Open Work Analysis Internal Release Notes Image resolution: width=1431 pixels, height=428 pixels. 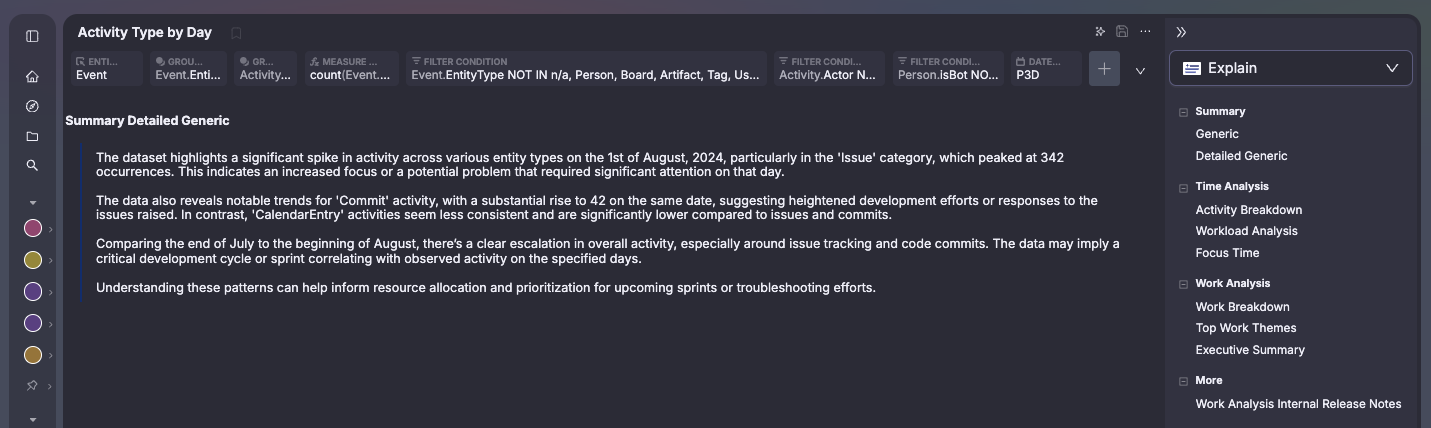tap(1298, 404)
